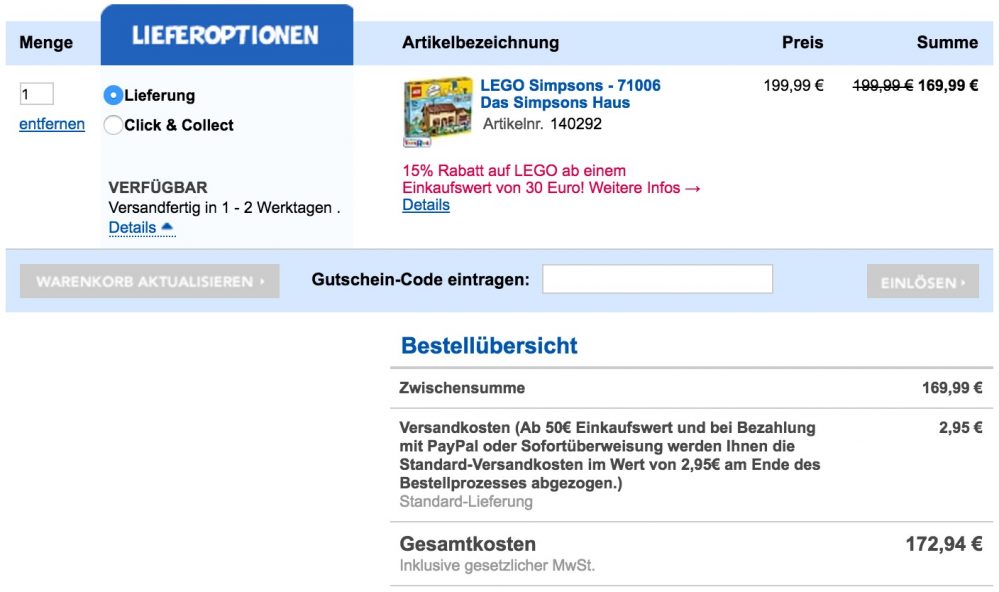999x592 pixels.
Task: Redeem the voucher with the EINLÖSEN button
Action: [x=922, y=282]
